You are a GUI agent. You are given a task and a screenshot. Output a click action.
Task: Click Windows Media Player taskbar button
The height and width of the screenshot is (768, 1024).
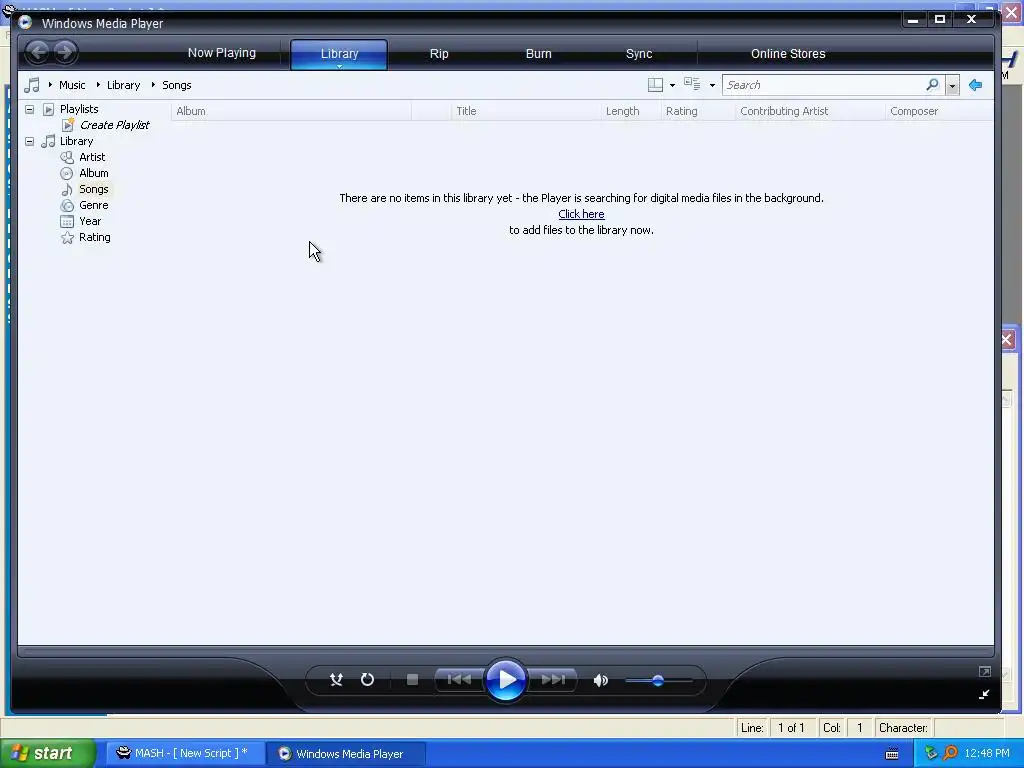point(346,754)
